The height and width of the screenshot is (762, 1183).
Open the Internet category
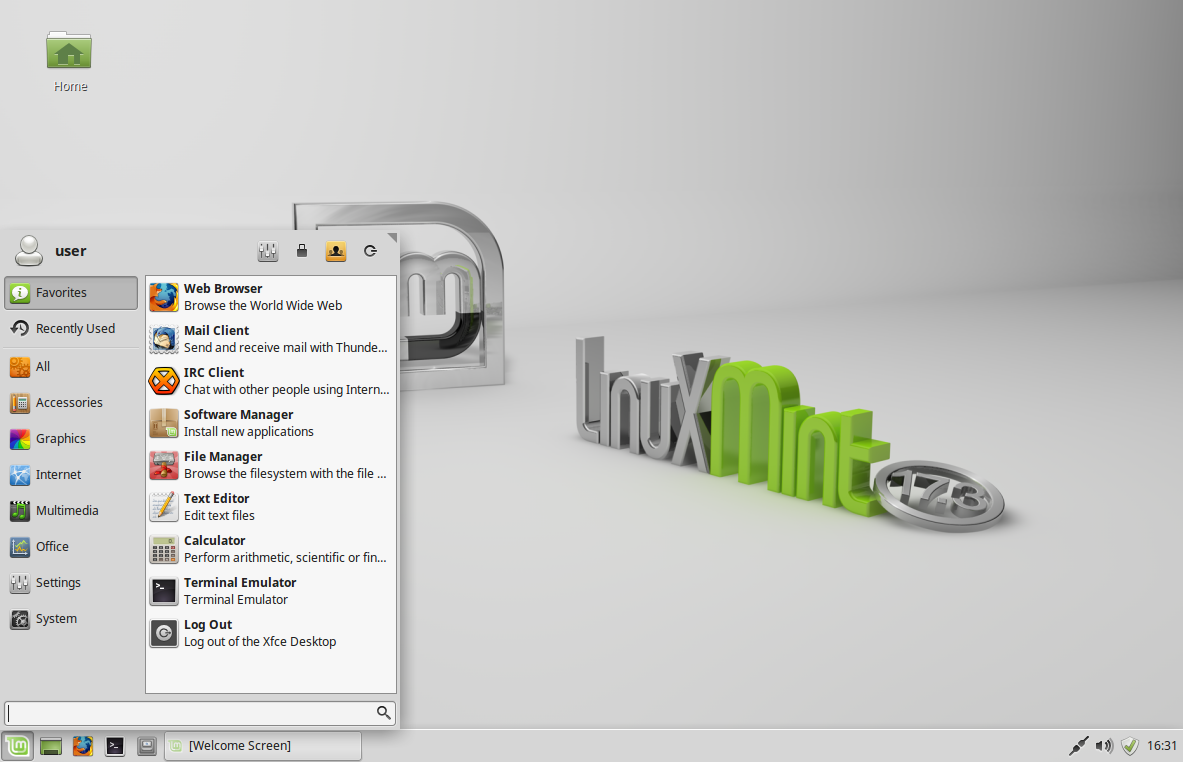(x=71, y=475)
